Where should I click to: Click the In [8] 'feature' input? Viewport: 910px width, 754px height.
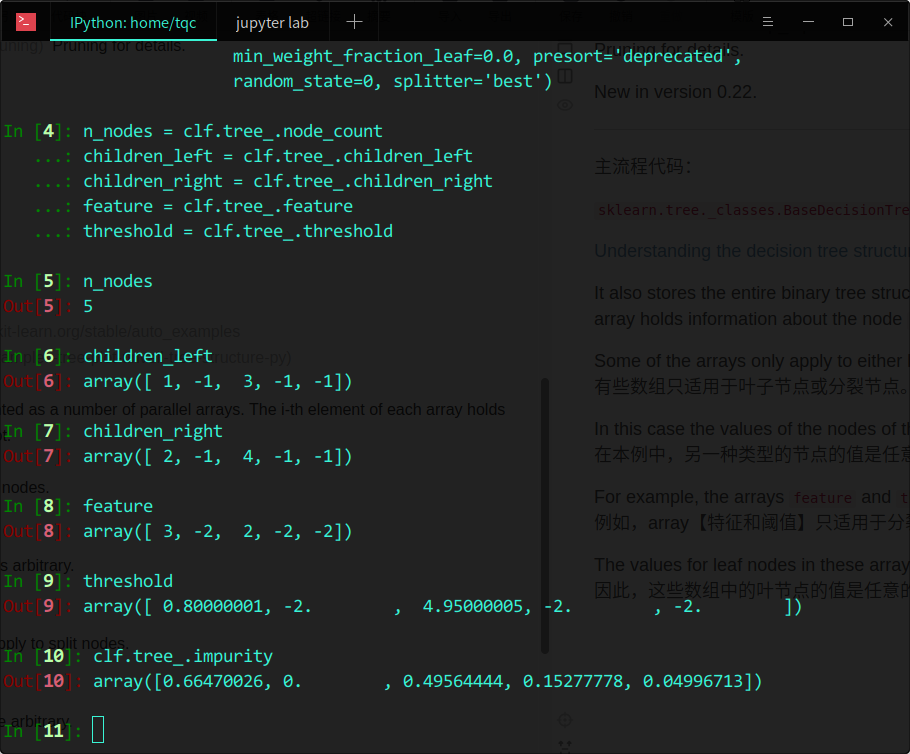pos(118,506)
